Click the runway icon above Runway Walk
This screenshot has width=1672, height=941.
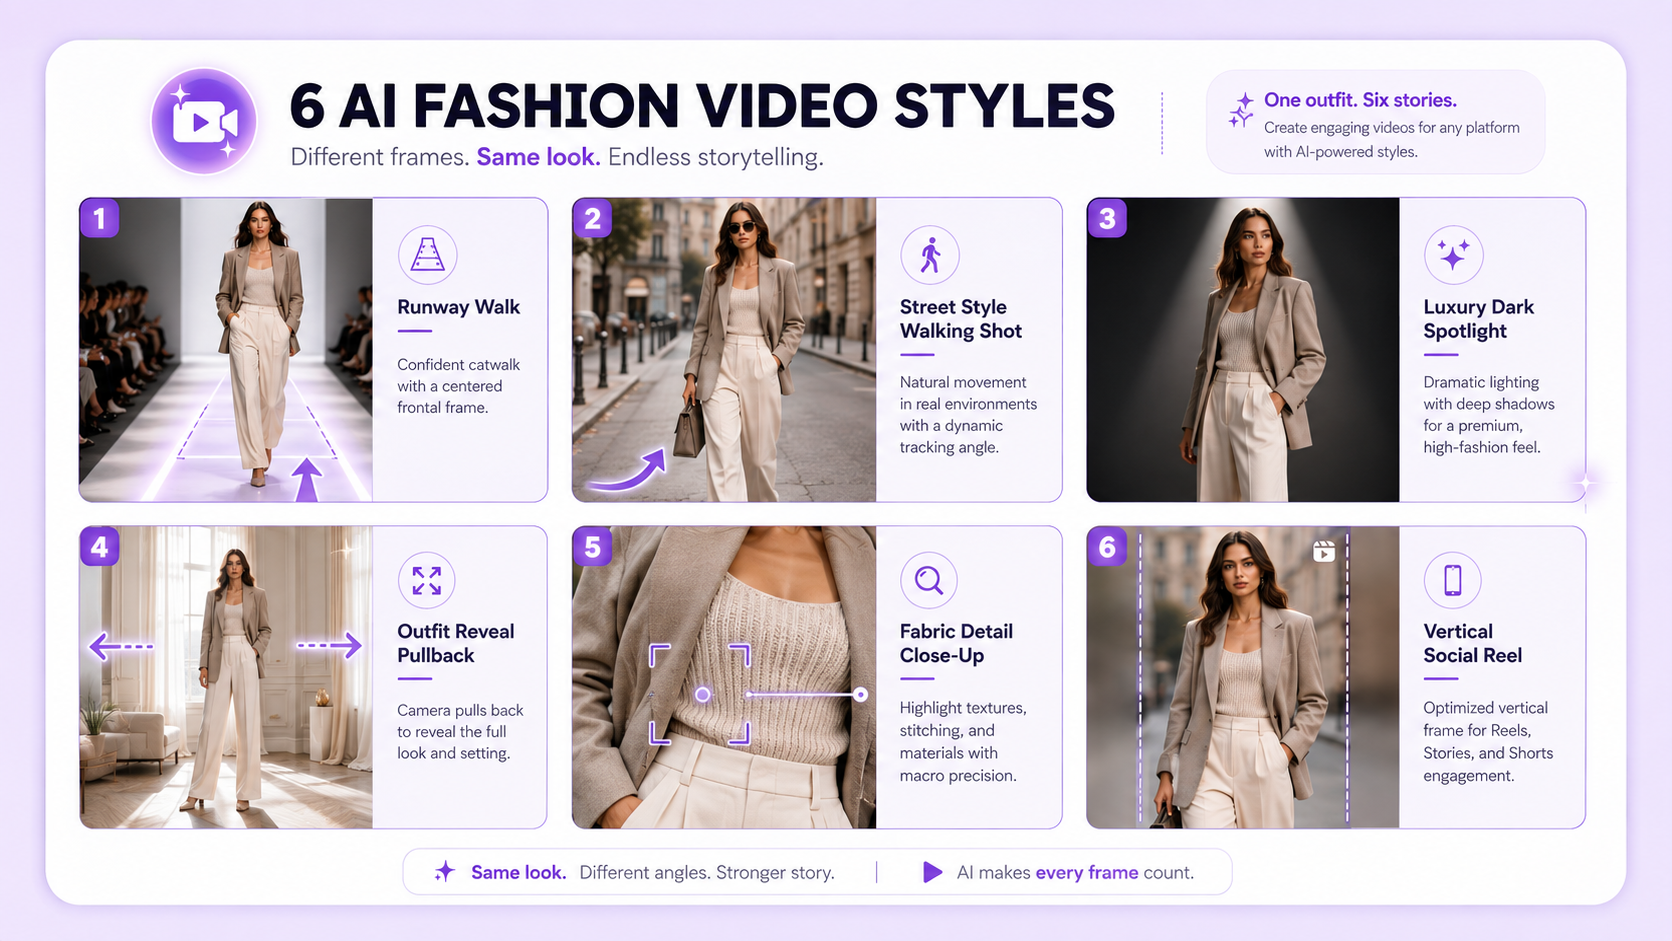[427, 254]
